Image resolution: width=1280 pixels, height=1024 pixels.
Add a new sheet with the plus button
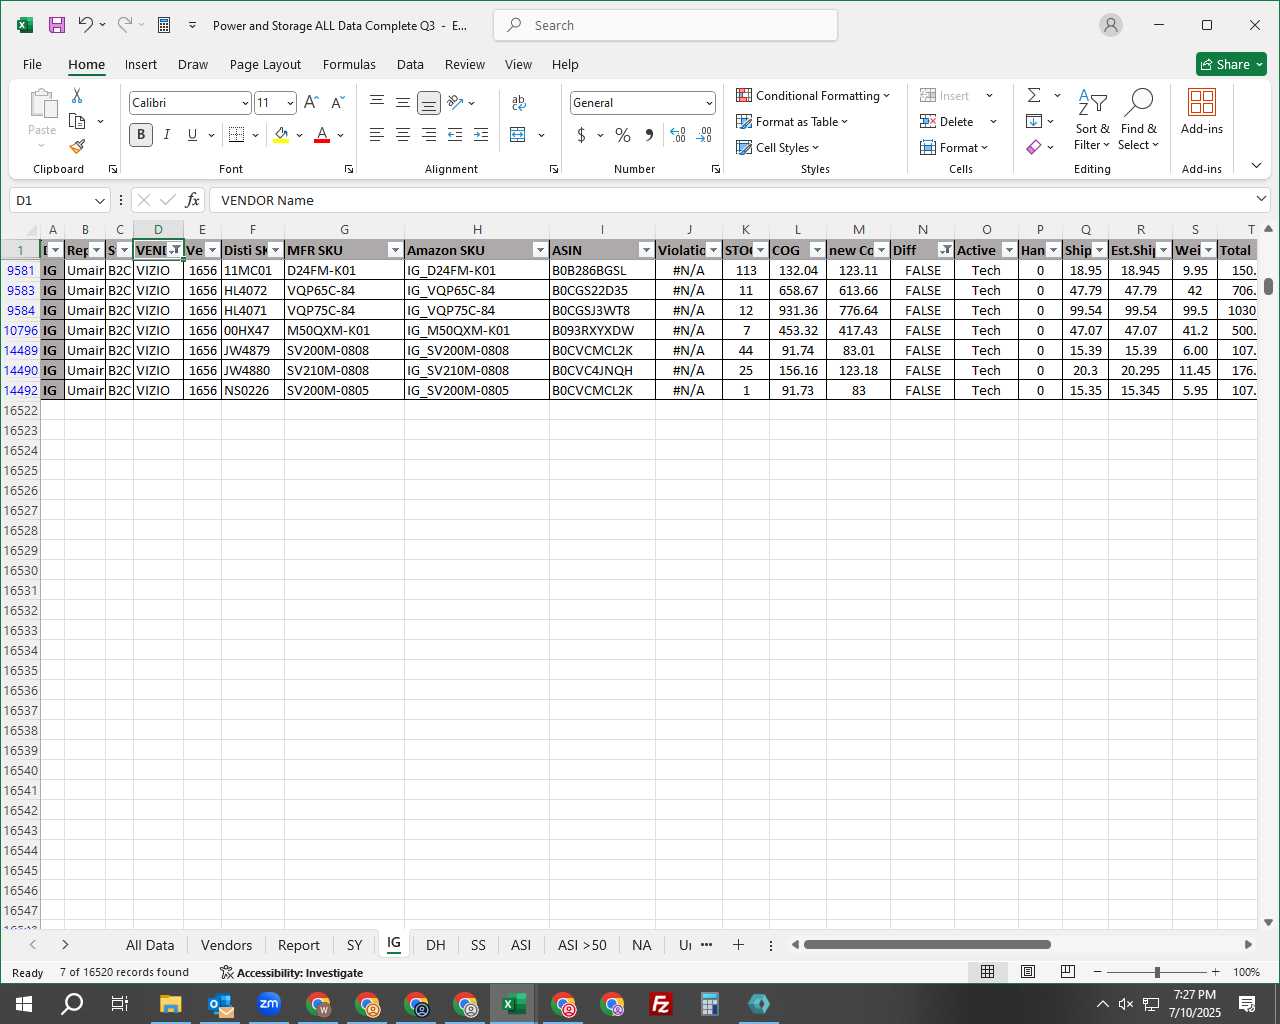(738, 945)
